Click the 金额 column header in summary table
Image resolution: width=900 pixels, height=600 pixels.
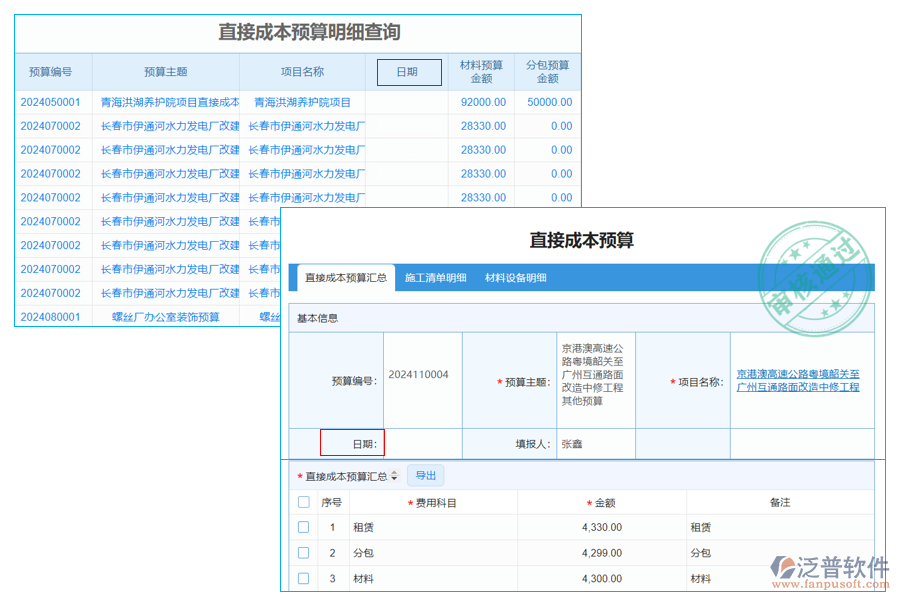tap(604, 503)
